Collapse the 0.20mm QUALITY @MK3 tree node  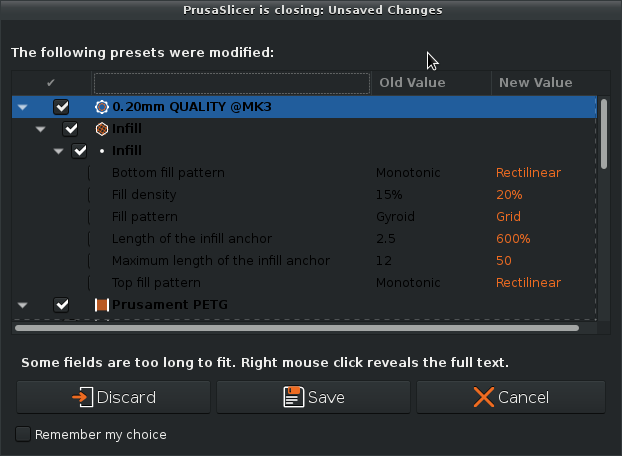point(23,107)
